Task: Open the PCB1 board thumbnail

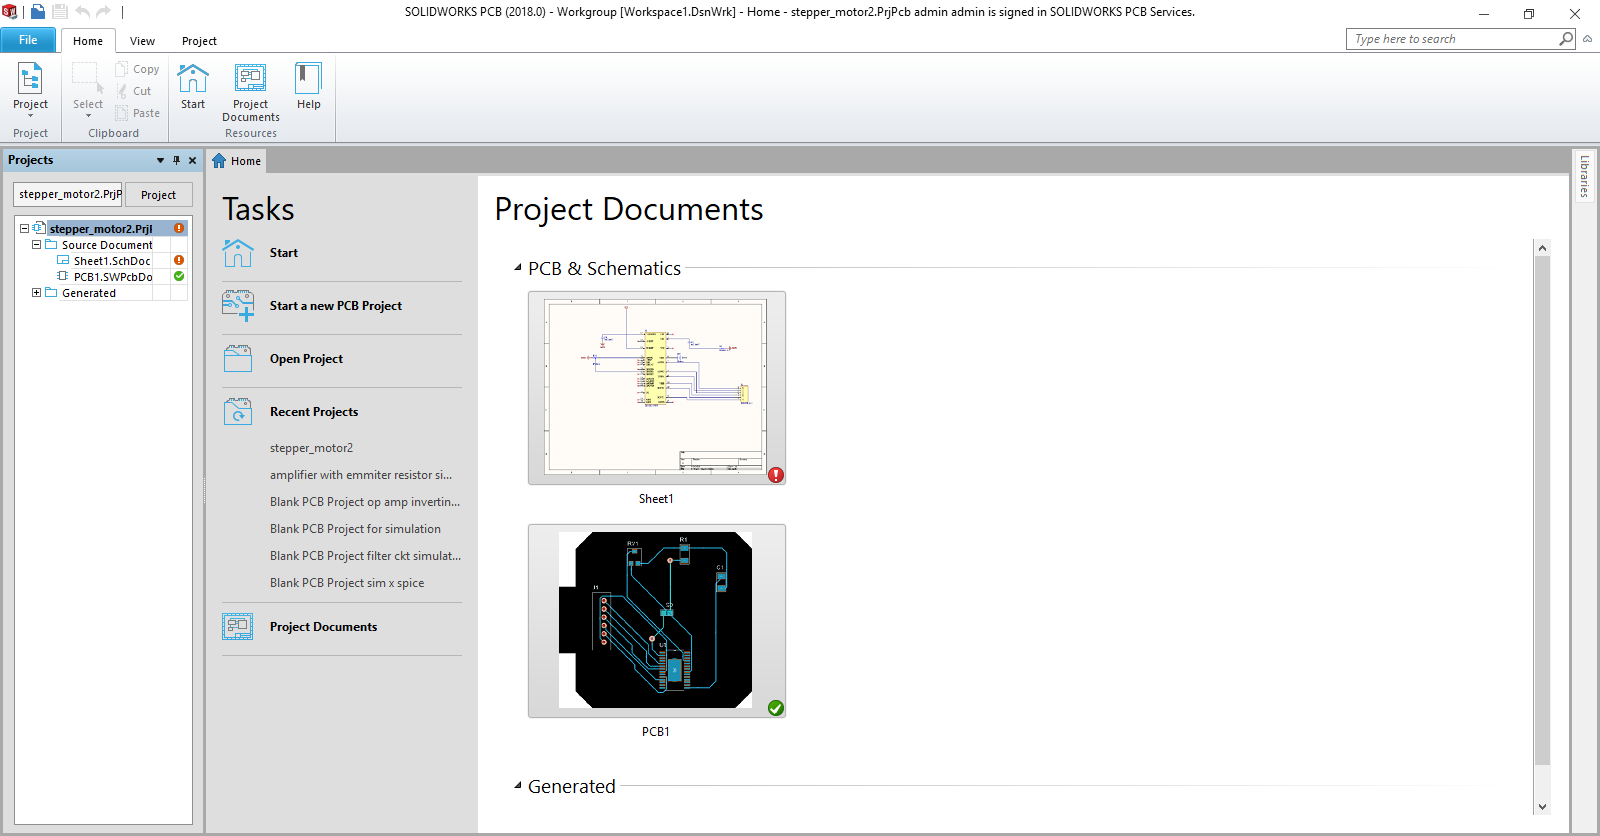Action: tap(657, 621)
